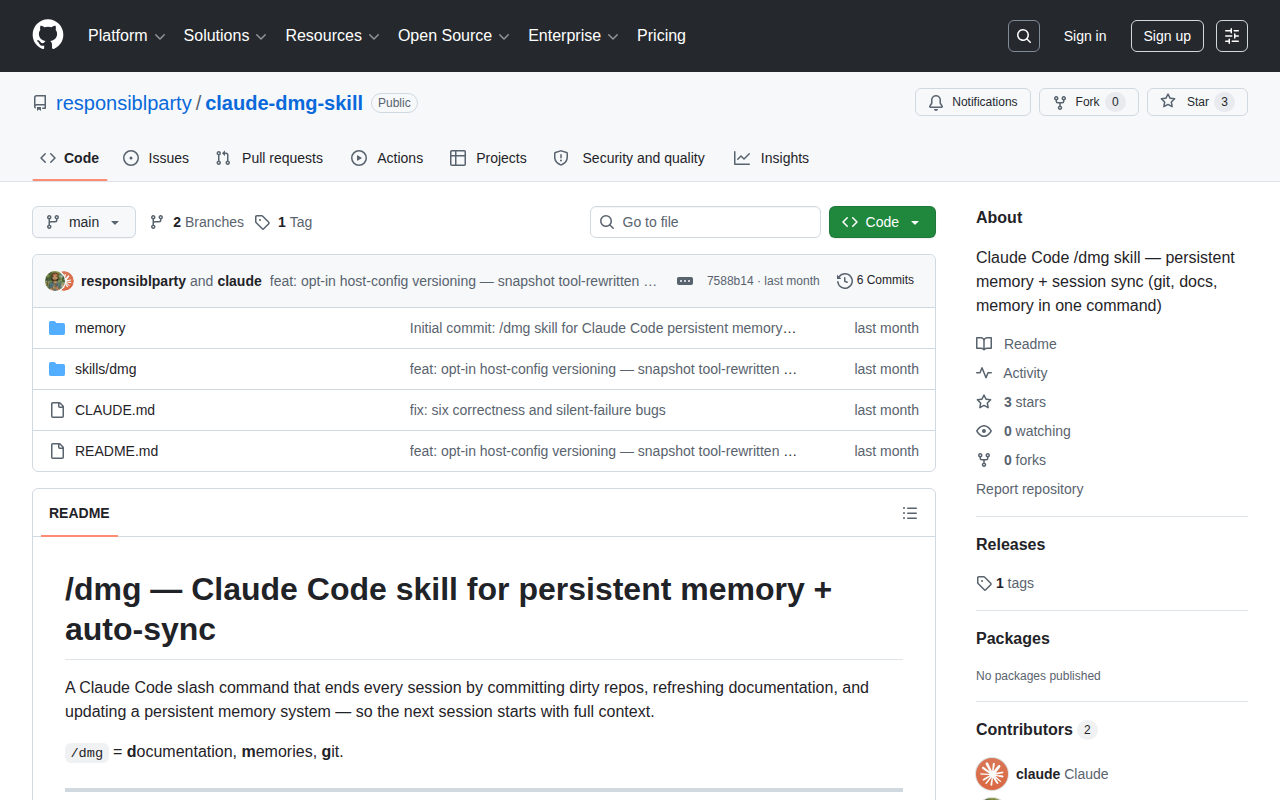Expand the Open Source menu dropdown
The image size is (1280, 800).
[x=454, y=36]
